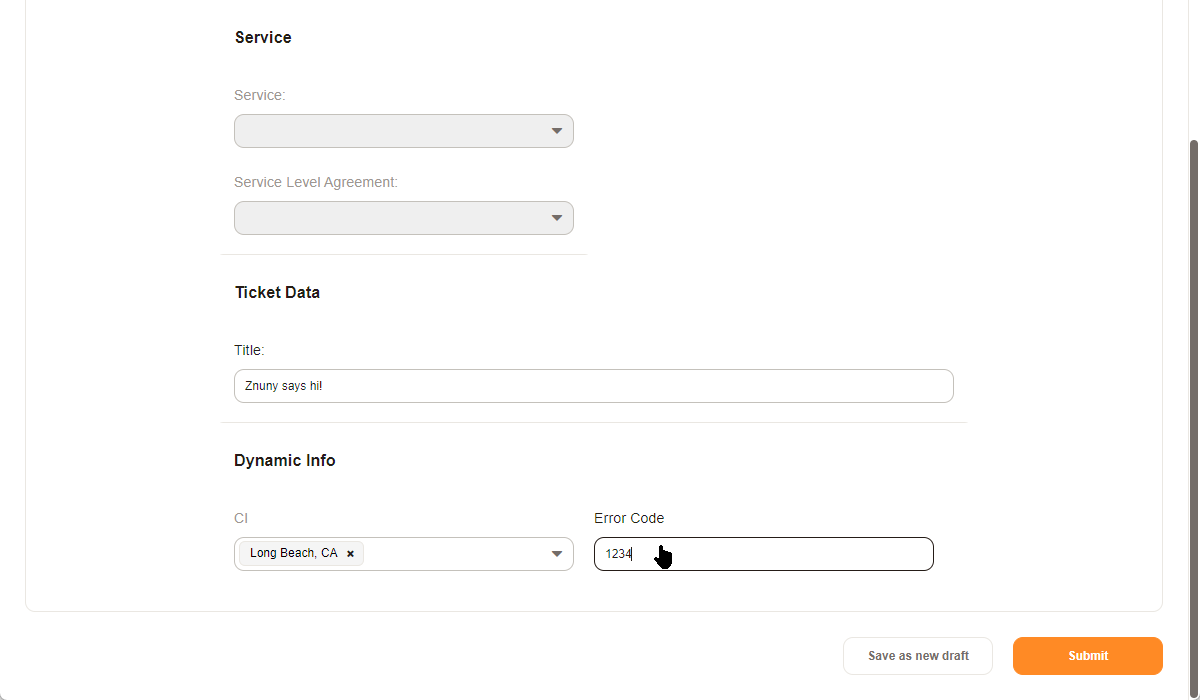Open the Service select box
Viewport: 1200px width, 700px height.
tap(390, 131)
